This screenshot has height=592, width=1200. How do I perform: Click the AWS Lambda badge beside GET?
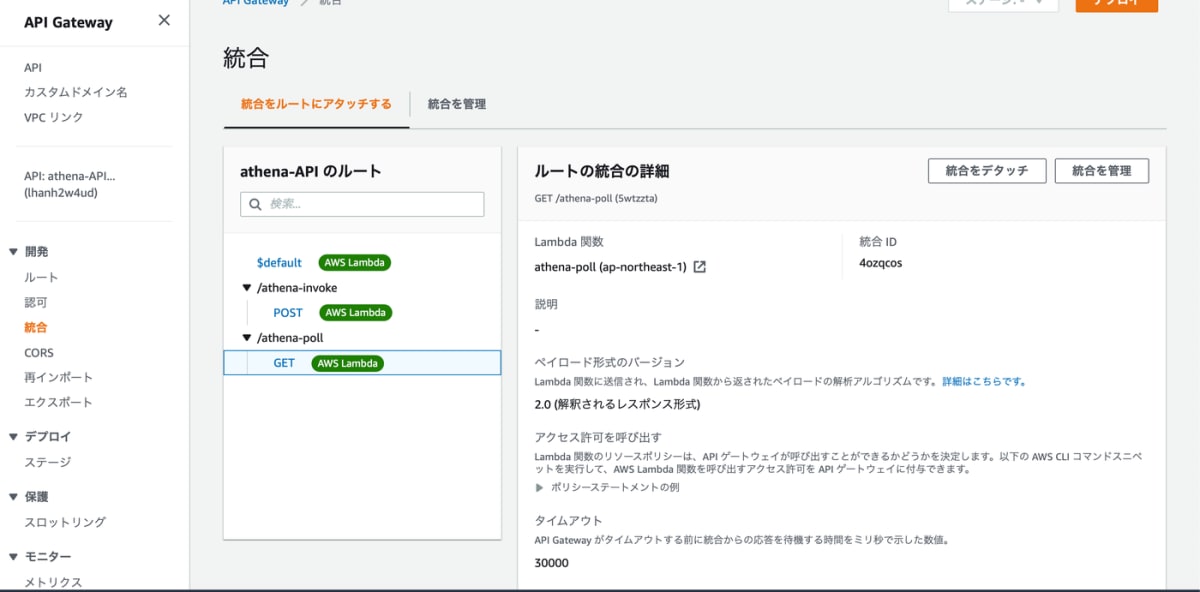(x=348, y=363)
